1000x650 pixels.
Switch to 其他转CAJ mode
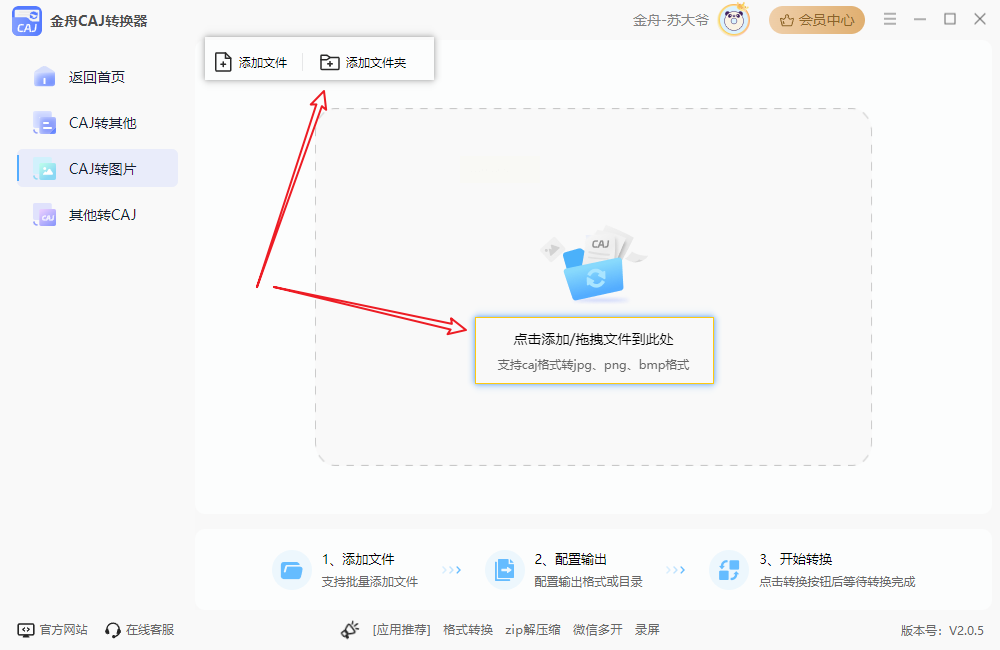pyautogui.click(x=98, y=215)
